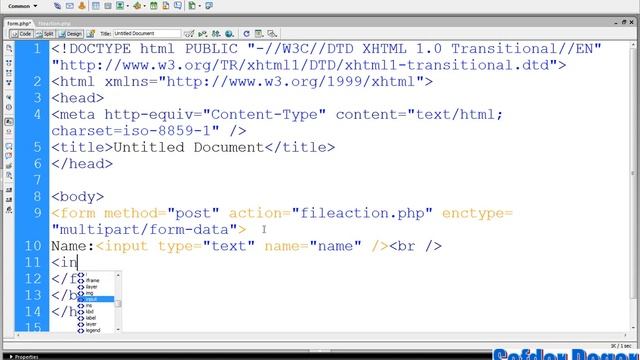Toggle Live Data view
The image size is (640, 360).
91,34
